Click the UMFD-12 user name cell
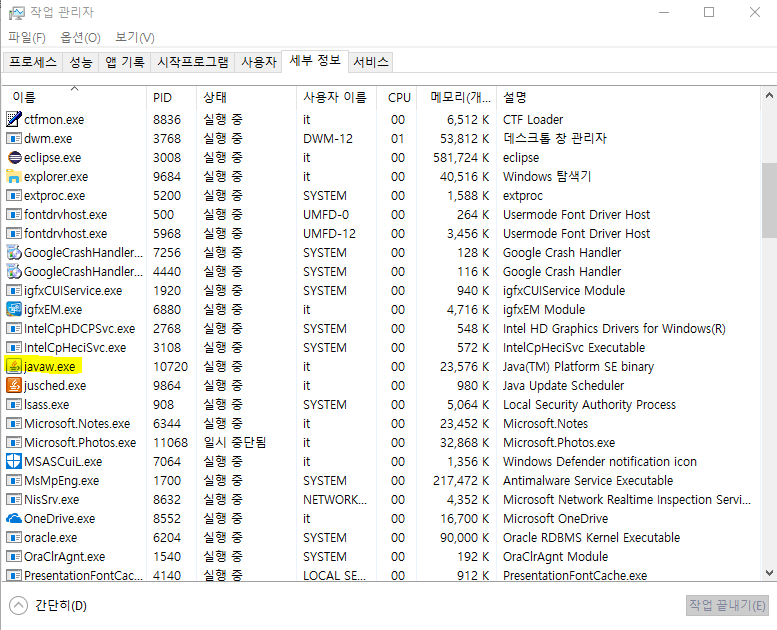 coord(330,233)
